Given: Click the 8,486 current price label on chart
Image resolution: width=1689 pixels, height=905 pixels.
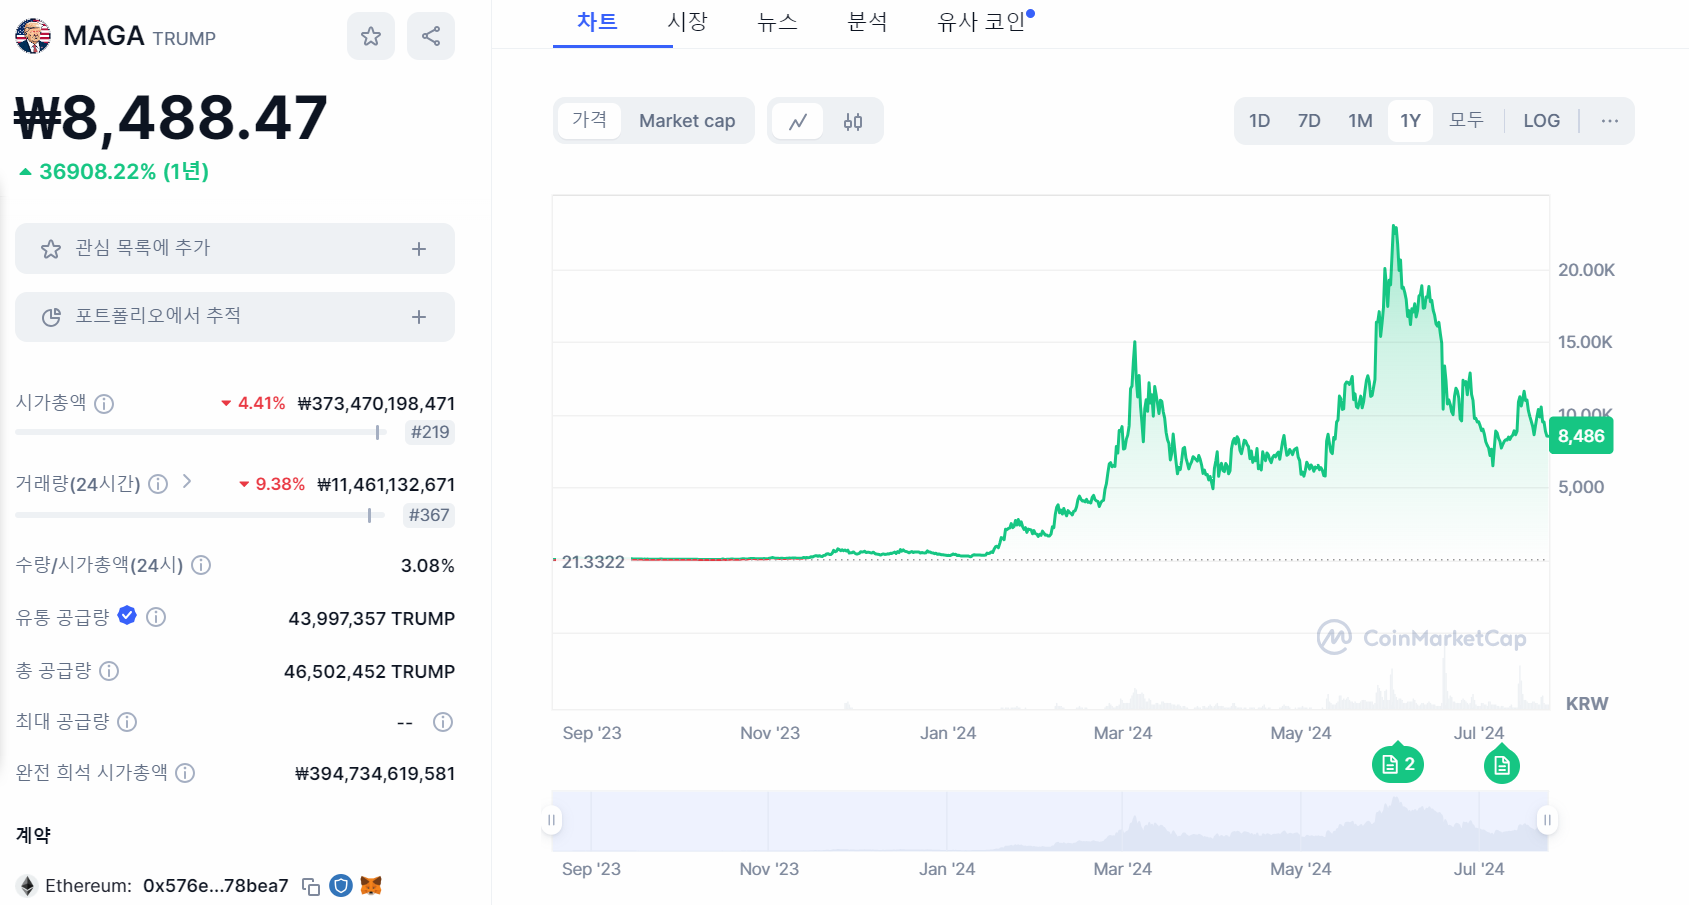Looking at the screenshot, I should point(1581,436).
